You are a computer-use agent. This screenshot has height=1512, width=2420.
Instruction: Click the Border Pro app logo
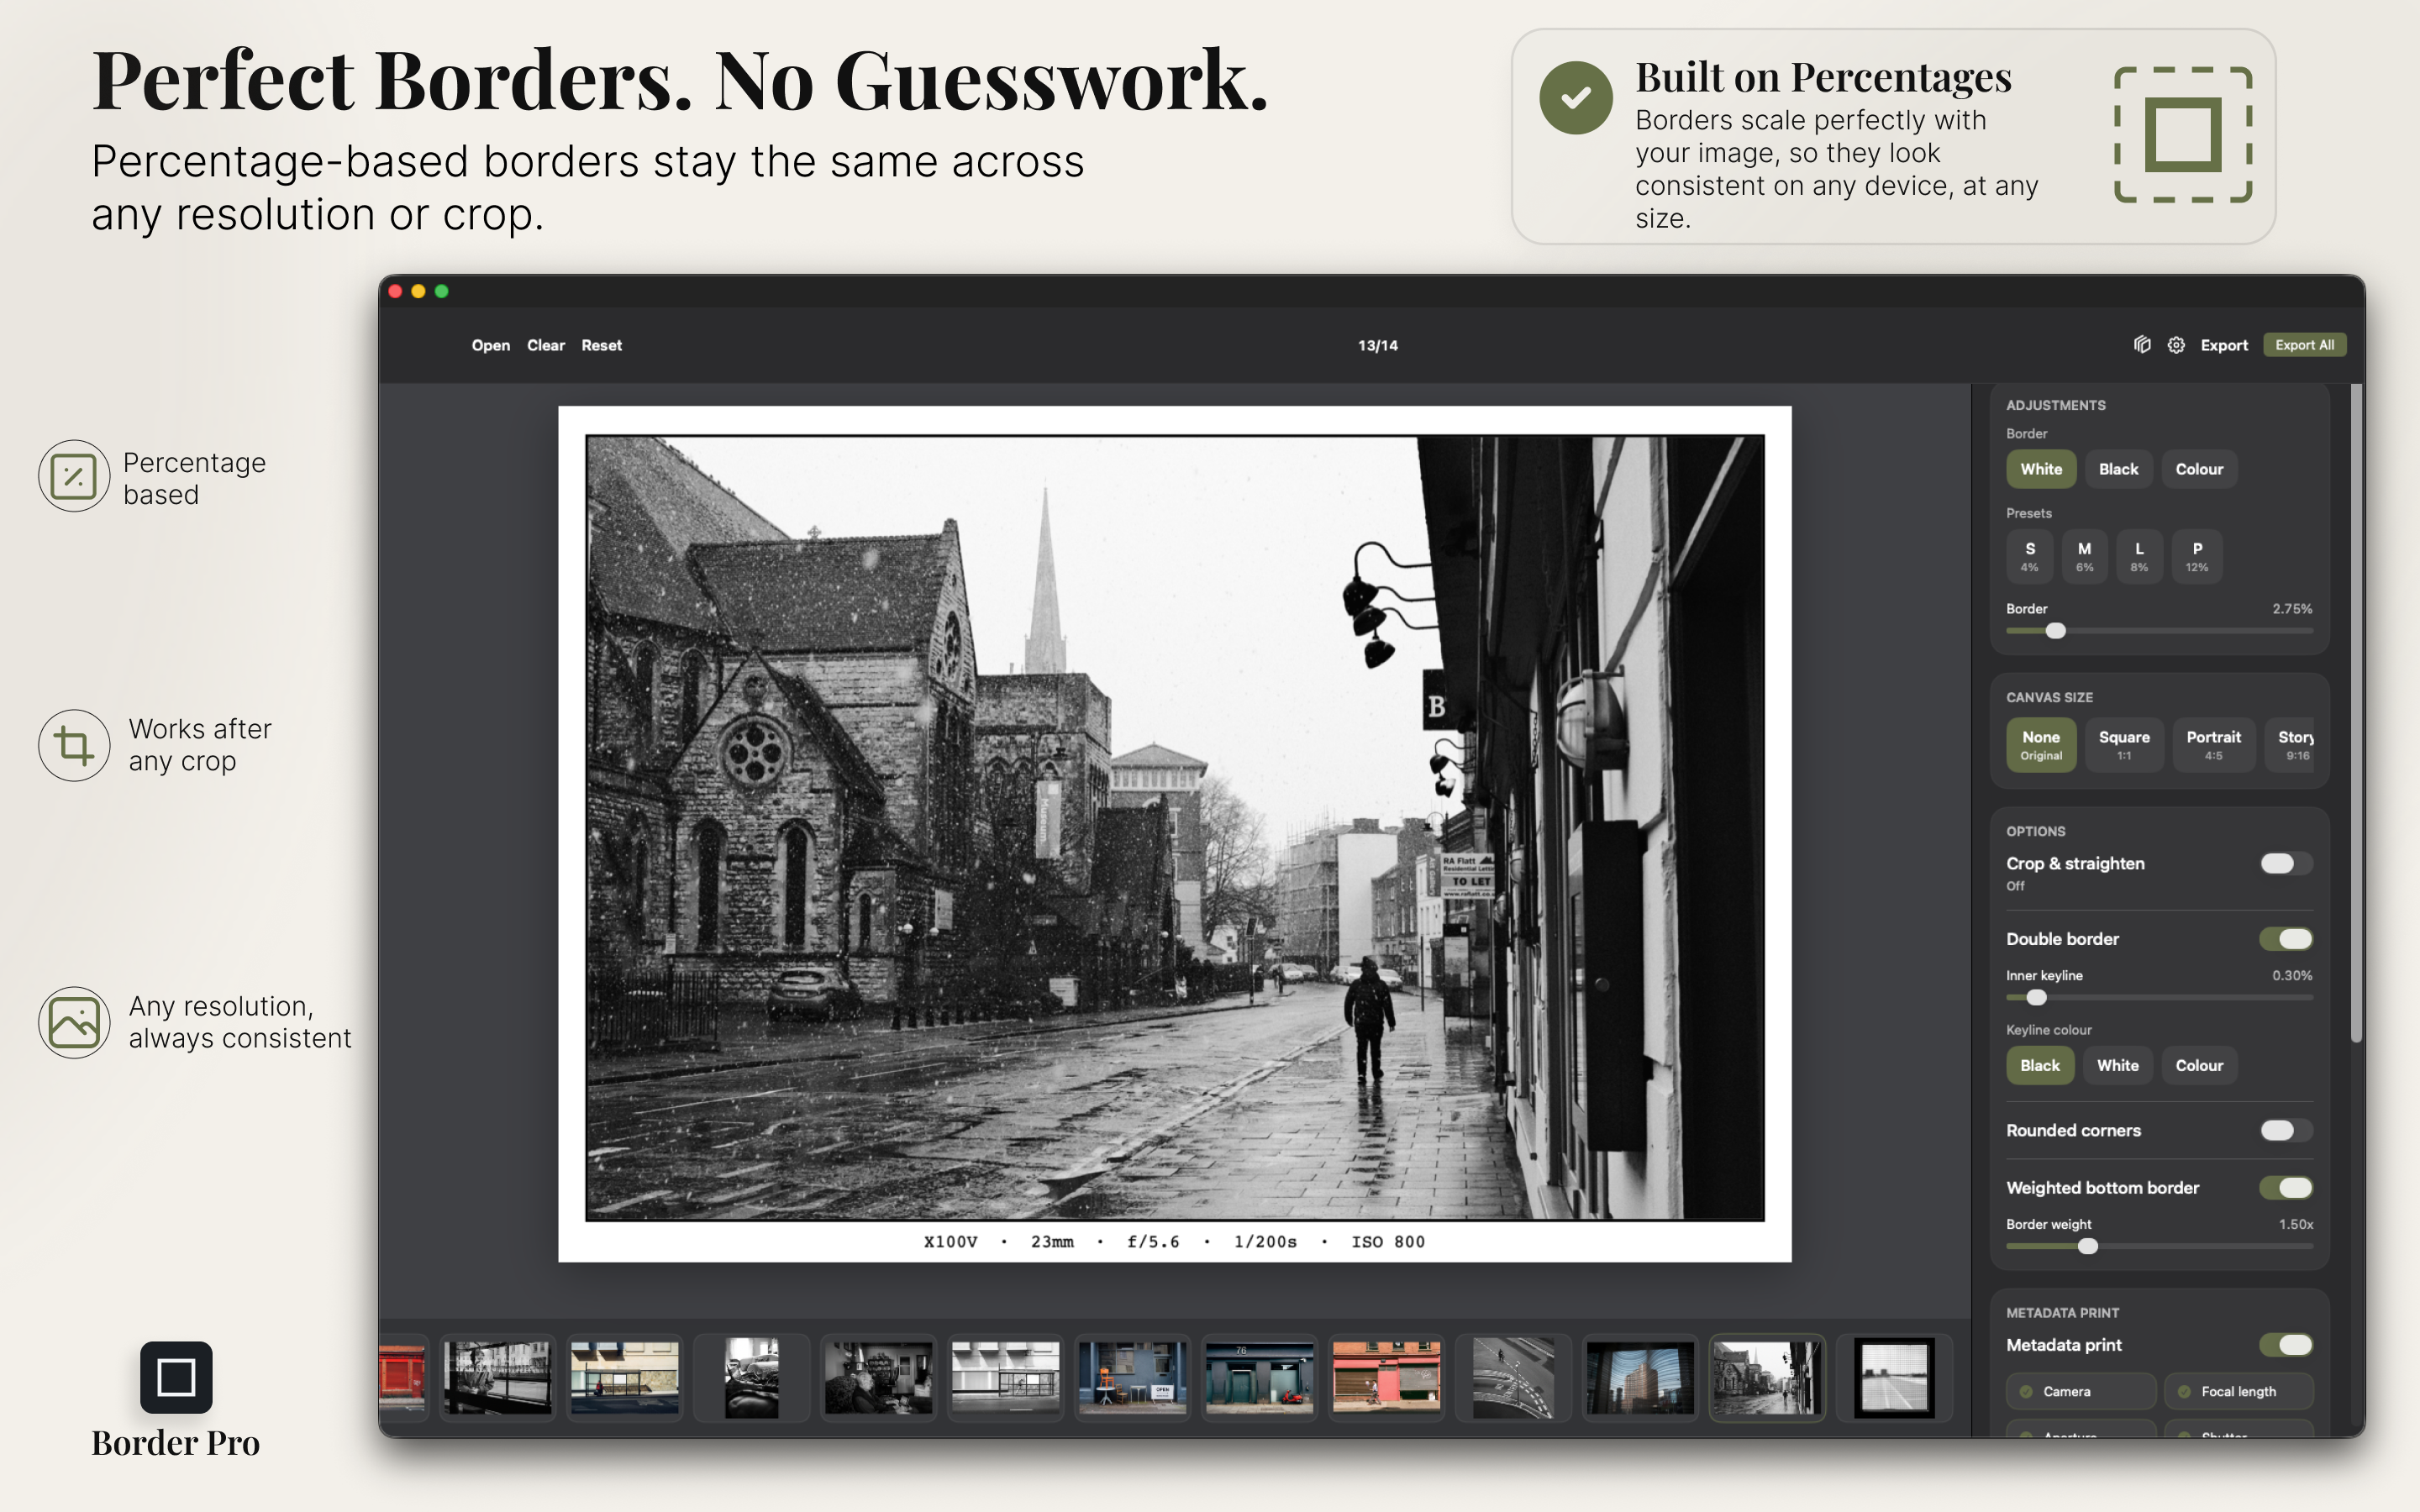pyautogui.click(x=176, y=1377)
